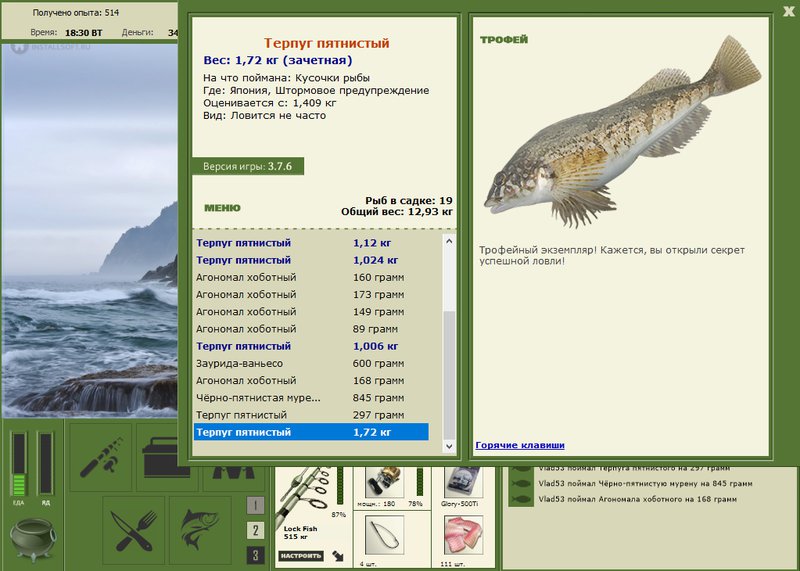
Task: Click the green cauldron icon
Action: [x=33, y=539]
